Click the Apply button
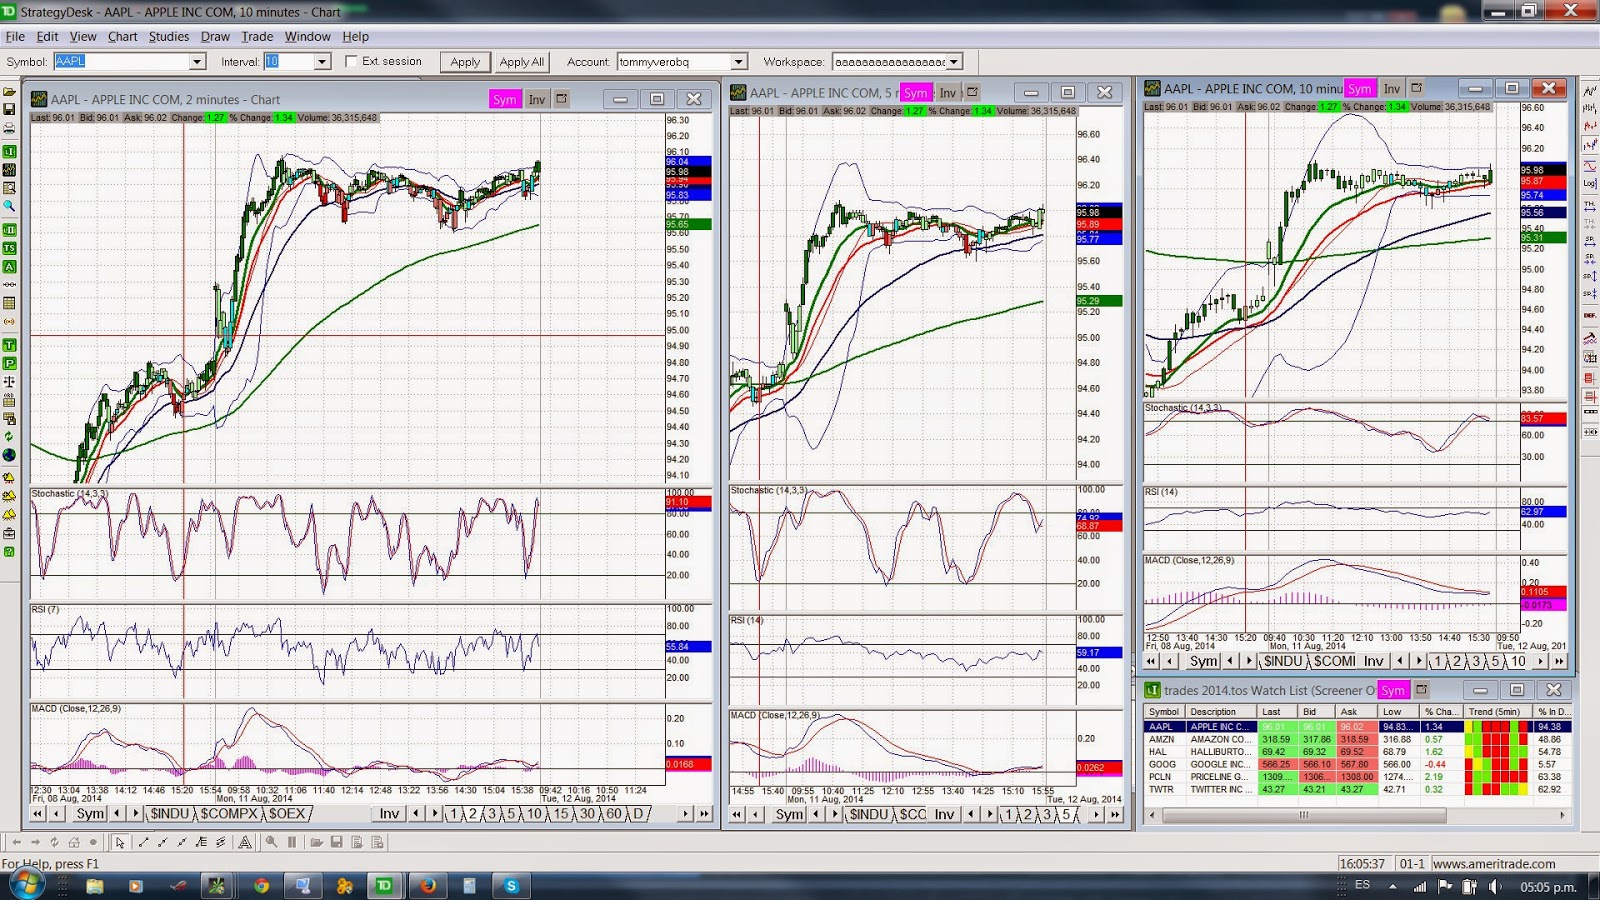 465,62
